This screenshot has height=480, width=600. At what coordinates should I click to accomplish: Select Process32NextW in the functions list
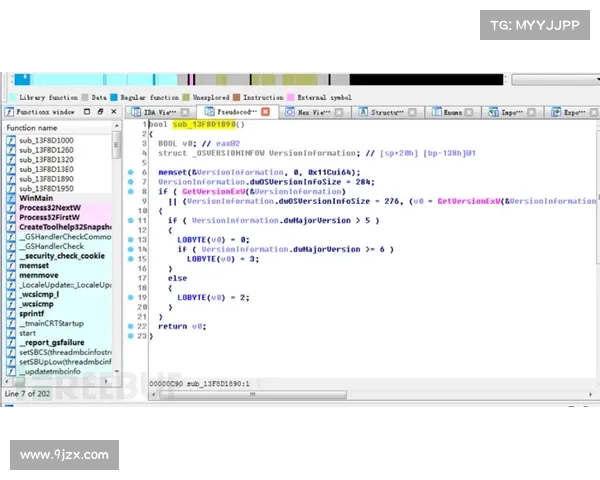pos(54,208)
